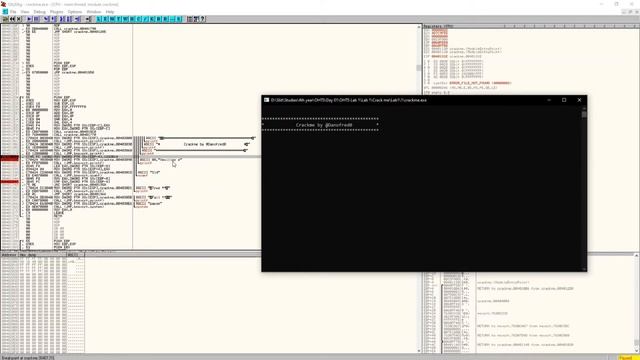Click the Trace into toolbar icon
Image resolution: width=640 pixels, height=360 pixels.
[61, 19]
